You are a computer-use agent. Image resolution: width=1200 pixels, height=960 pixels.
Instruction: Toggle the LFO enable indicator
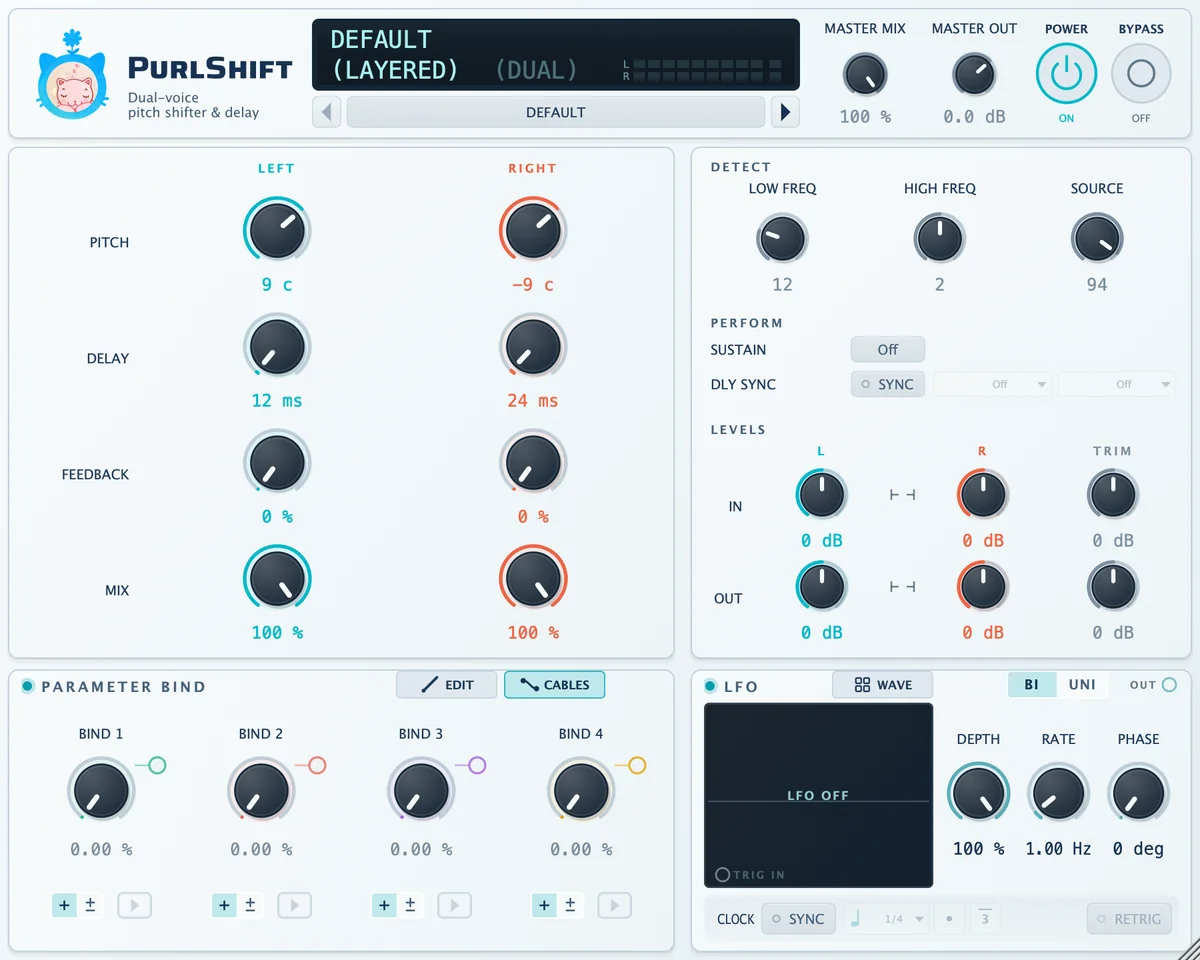711,686
